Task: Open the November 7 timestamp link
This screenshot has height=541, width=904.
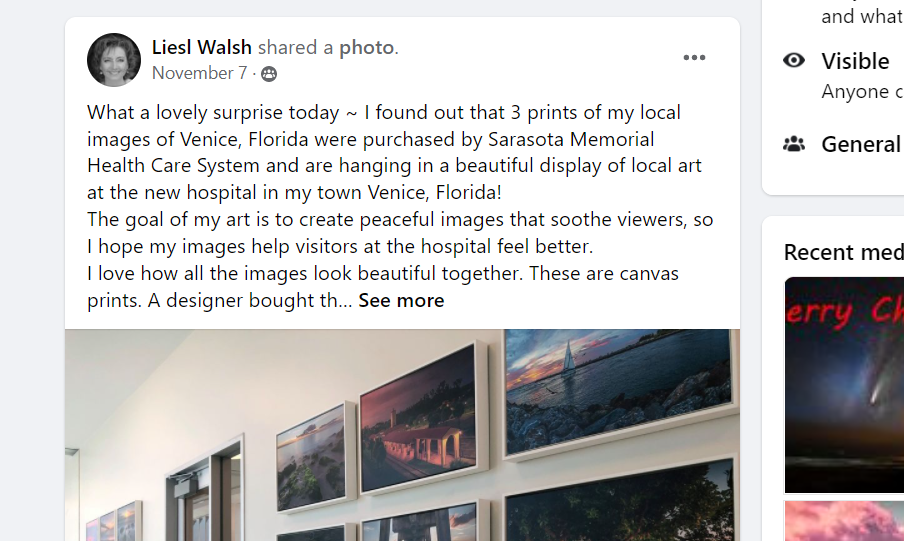Action: click(199, 73)
